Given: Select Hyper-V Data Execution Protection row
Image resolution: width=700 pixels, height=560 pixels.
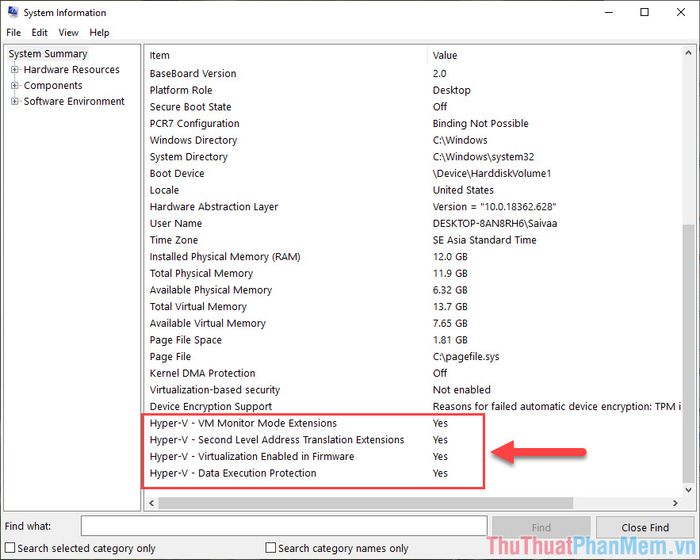Looking at the screenshot, I should pos(415,473).
